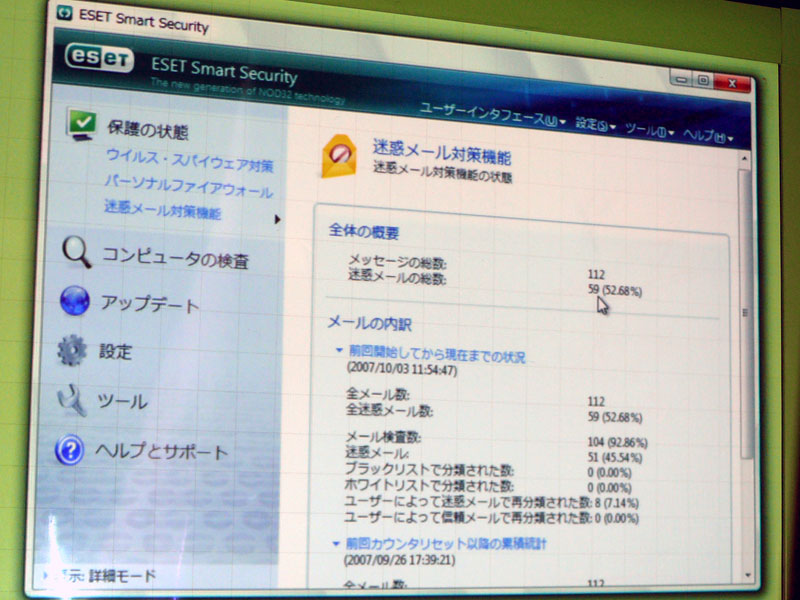Click the value 104 (92.86%)
Viewport: 800px width, 600px height.
617,442
